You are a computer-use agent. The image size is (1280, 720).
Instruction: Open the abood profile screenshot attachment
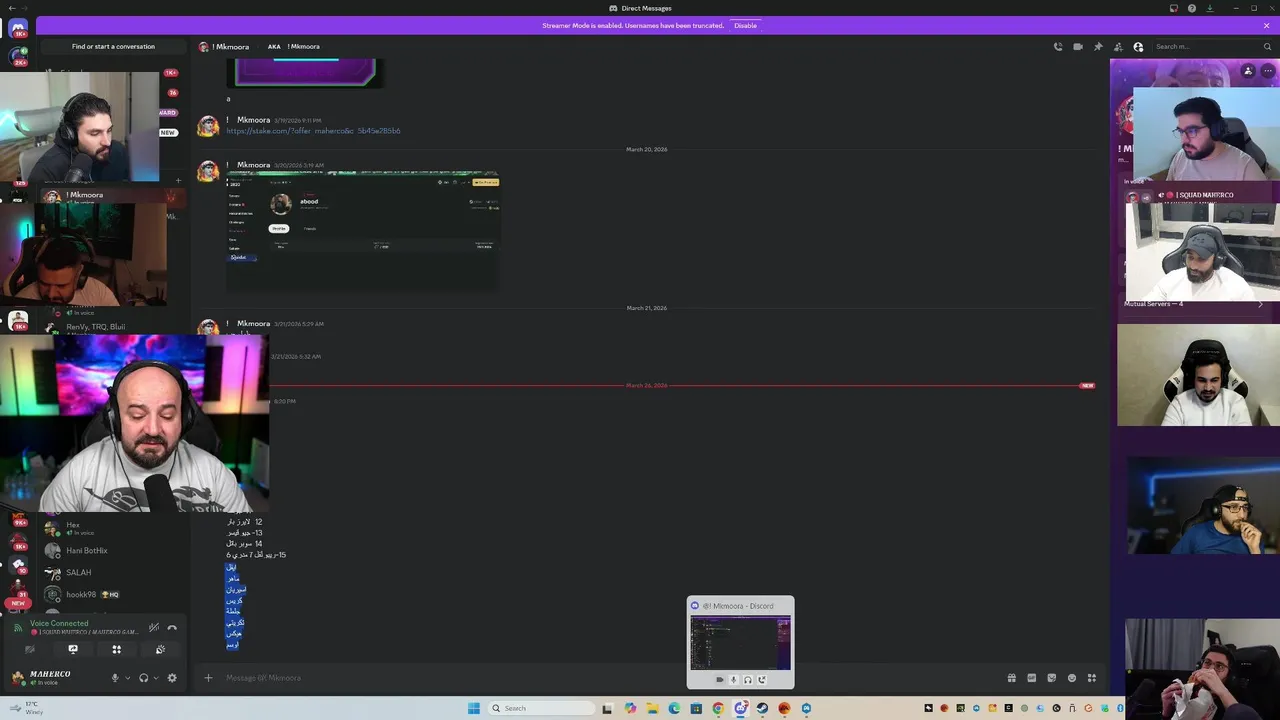pyautogui.click(x=362, y=231)
